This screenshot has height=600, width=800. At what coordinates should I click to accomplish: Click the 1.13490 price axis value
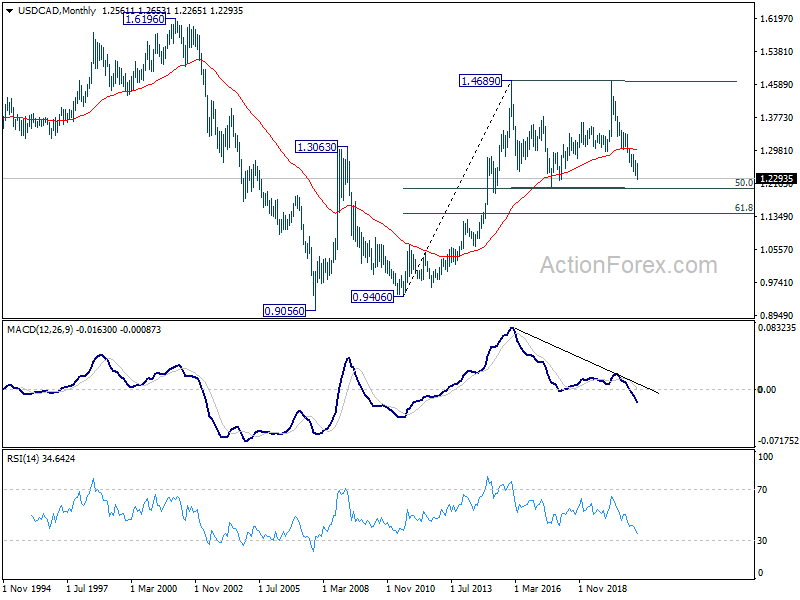777,217
